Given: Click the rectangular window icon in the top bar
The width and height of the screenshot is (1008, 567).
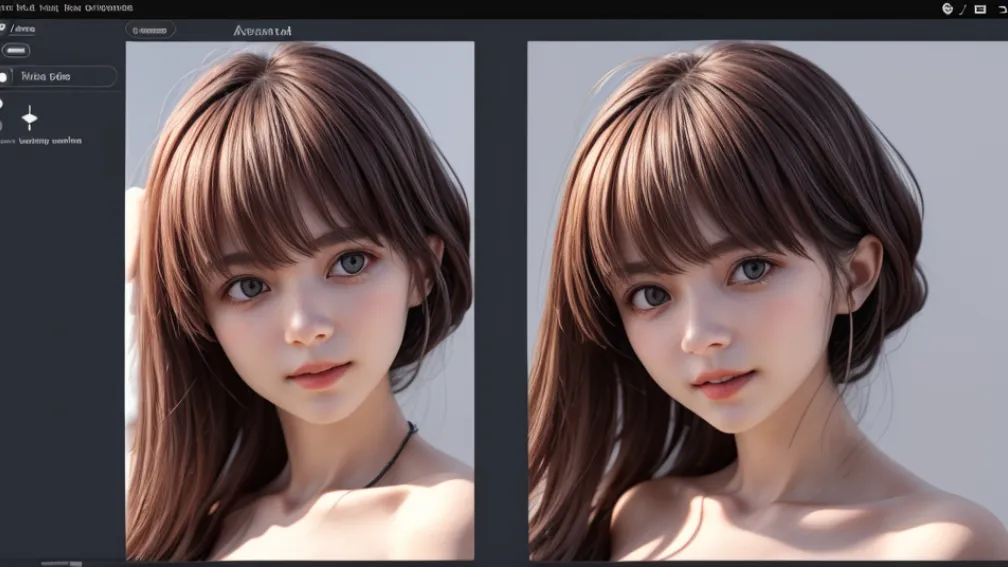Looking at the screenshot, I should [x=980, y=9].
